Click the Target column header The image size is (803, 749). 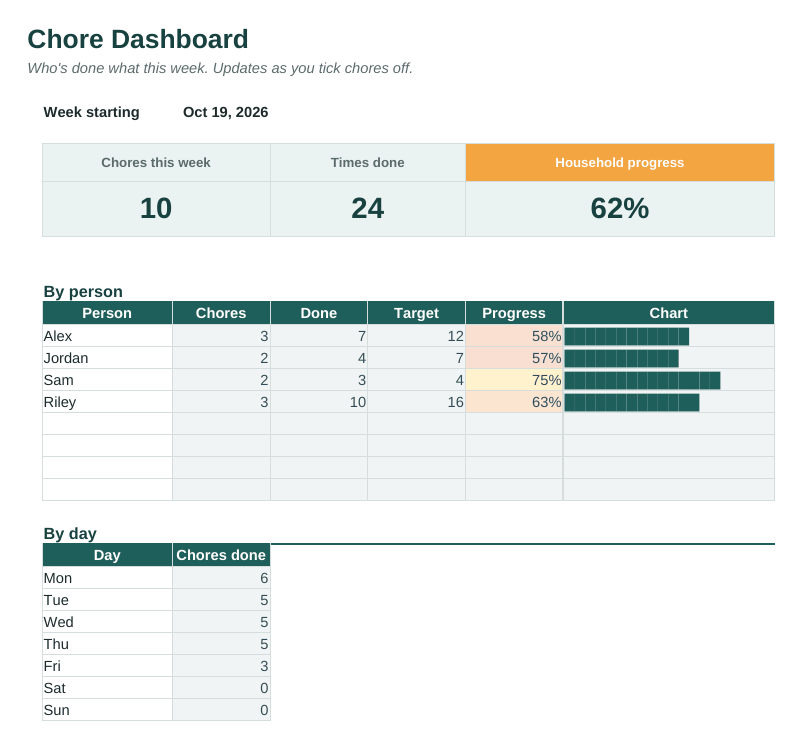click(416, 313)
